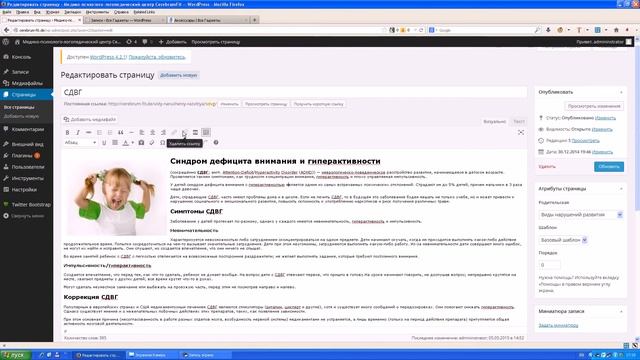Viewport: 640px width, 360px height.
Task: Insert the Read More tag
Action: coord(195,132)
